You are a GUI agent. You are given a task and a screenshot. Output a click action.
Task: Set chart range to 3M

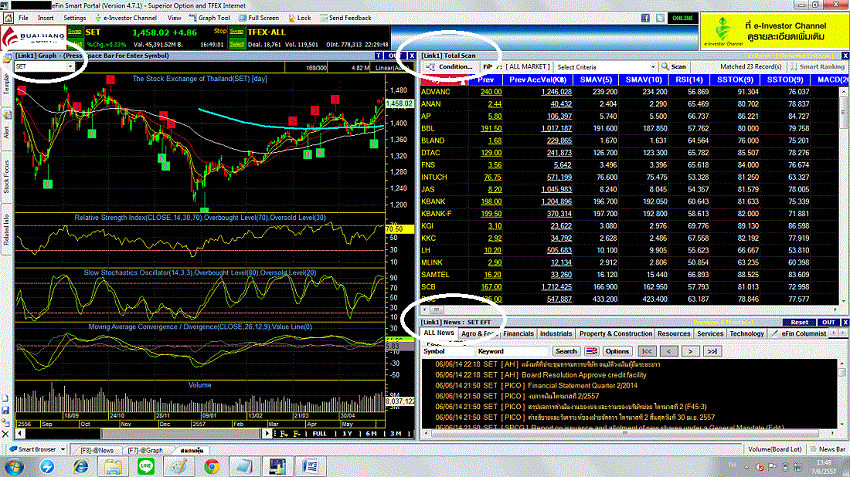(395, 434)
